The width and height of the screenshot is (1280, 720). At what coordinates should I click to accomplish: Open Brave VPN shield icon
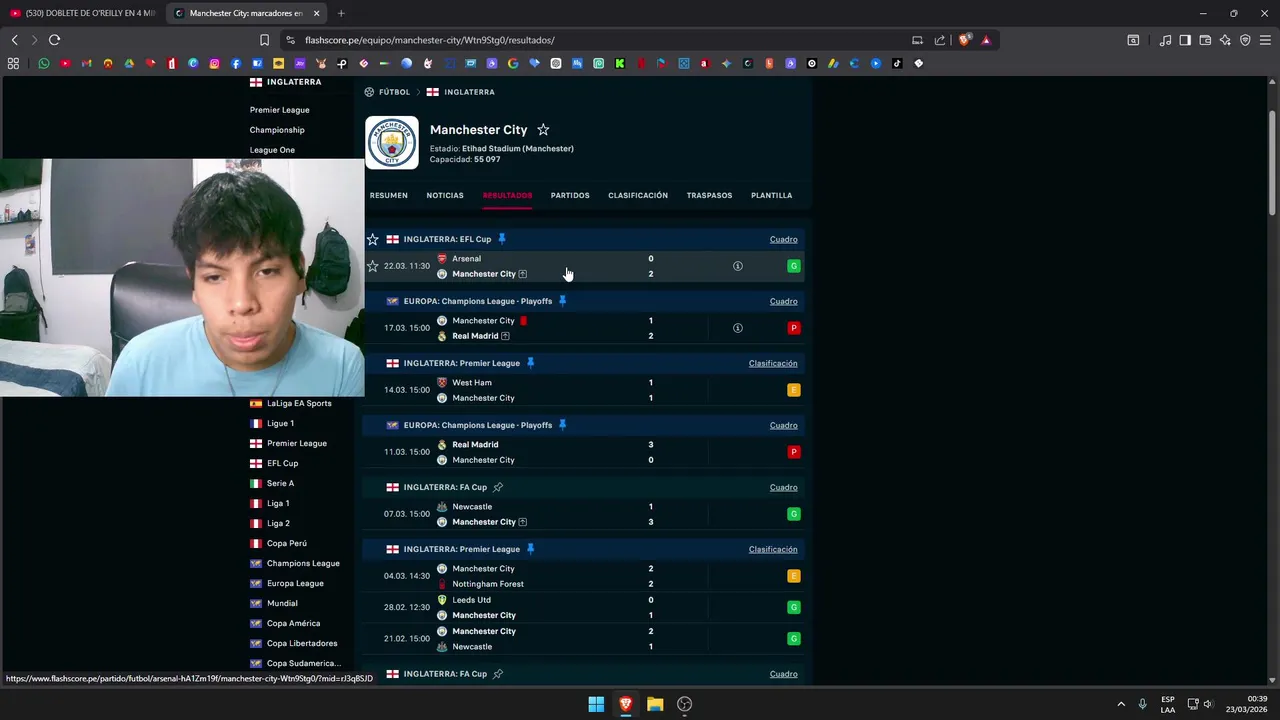point(1245,40)
